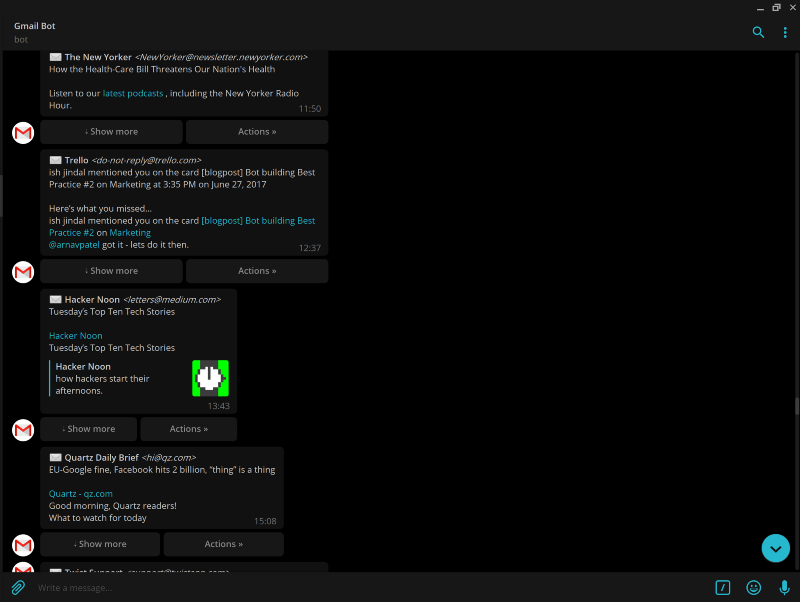800x602 pixels.
Task: Click the microphone voice message icon
Action: tap(785, 588)
